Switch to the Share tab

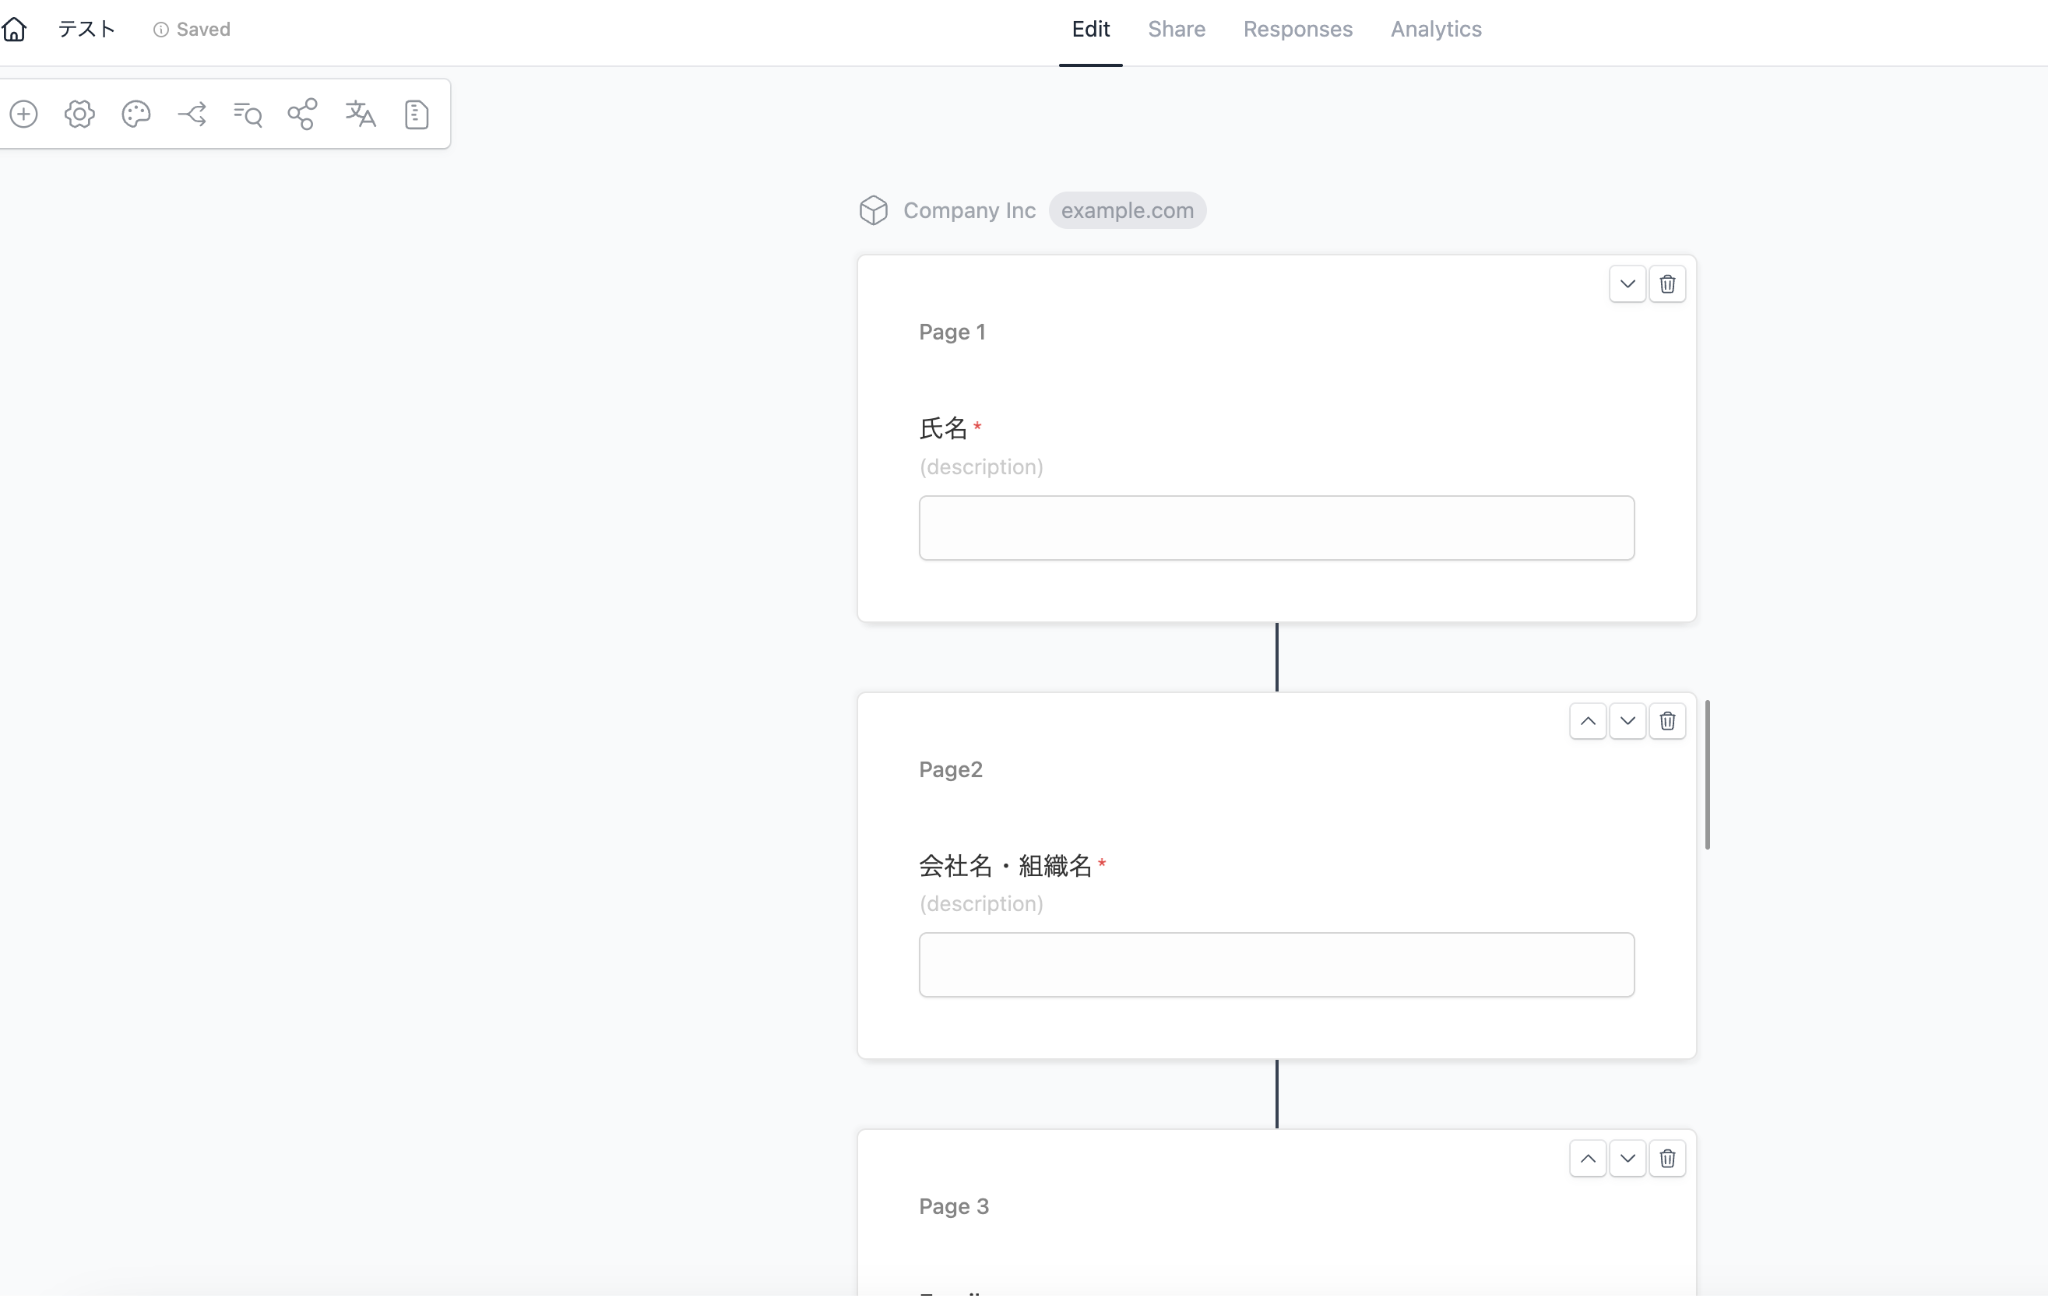point(1176,30)
